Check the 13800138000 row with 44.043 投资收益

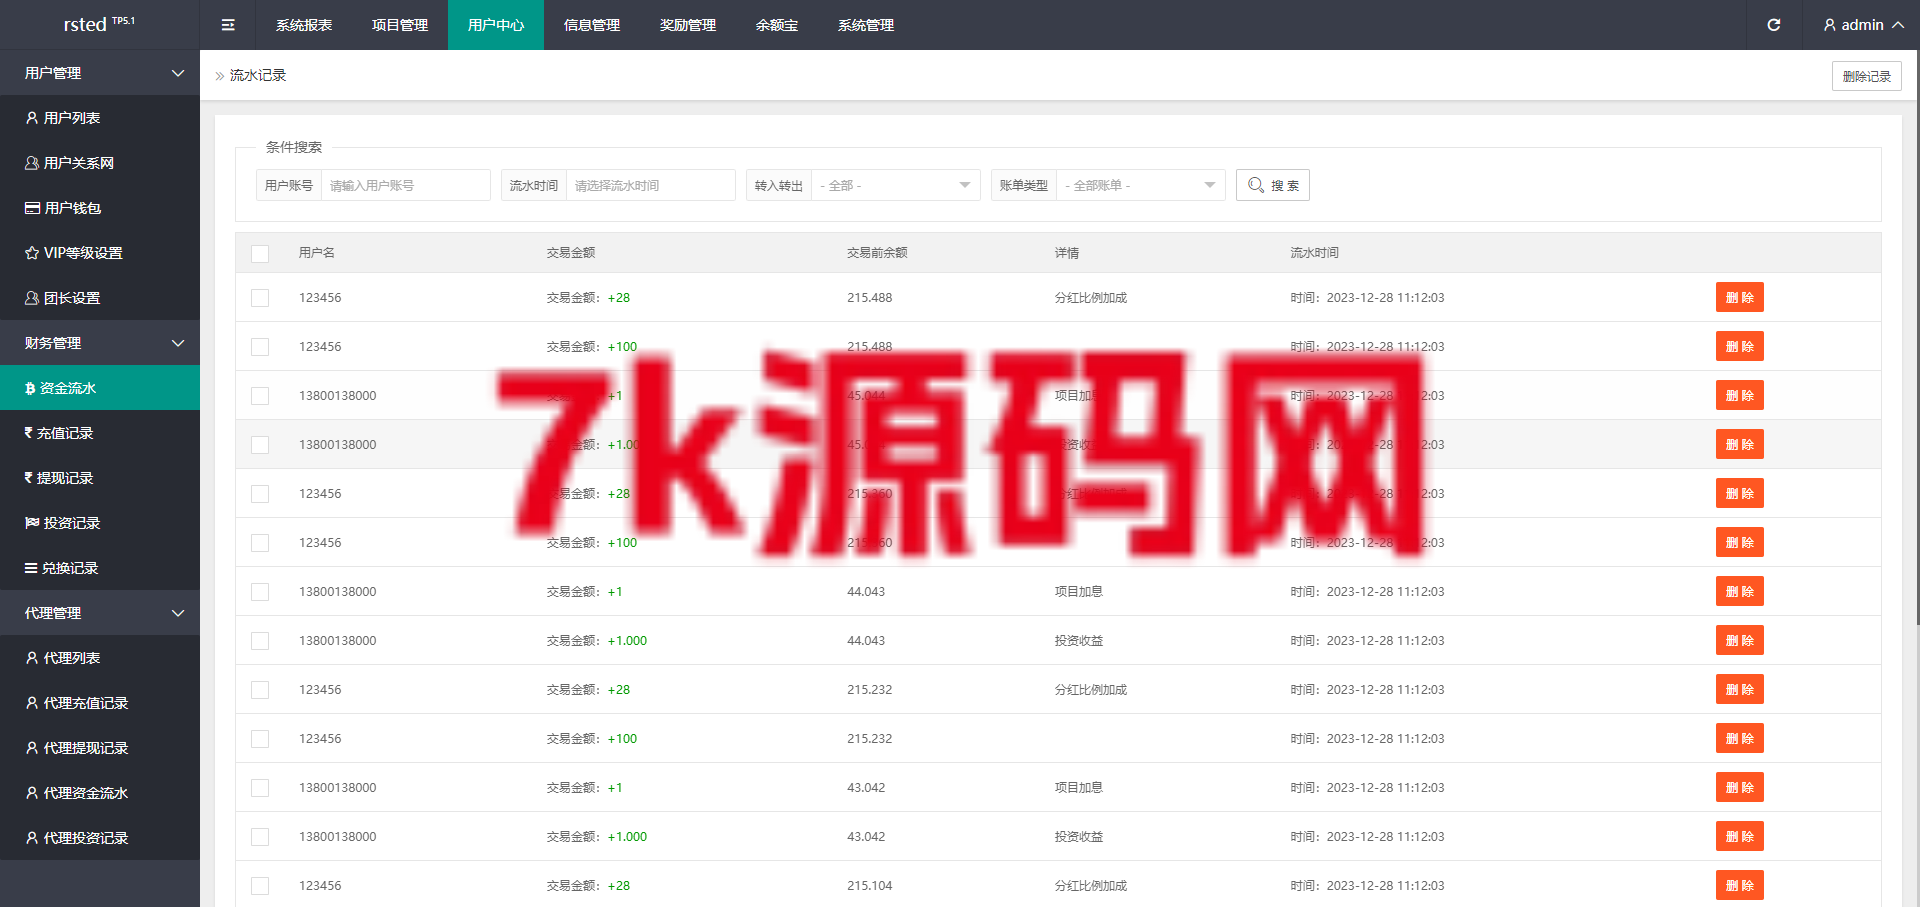(x=260, y=641)
